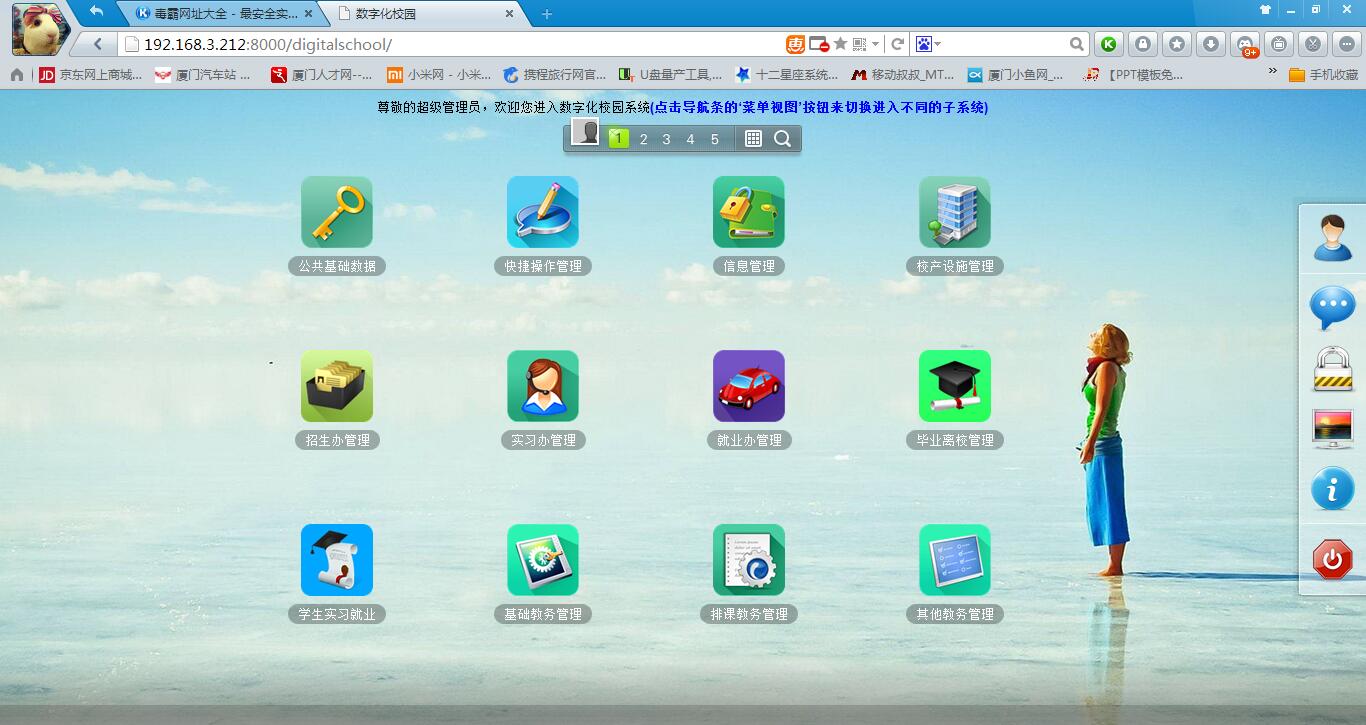This screenshot has width=1366, height=725.
Task: Open the 毕业离校管理 graduation cap icon
Action: (954, 386)
